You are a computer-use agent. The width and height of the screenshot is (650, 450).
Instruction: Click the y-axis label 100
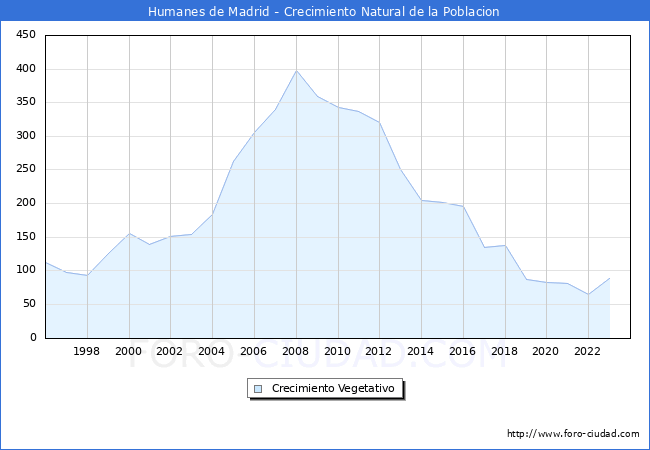click(26, 270)
